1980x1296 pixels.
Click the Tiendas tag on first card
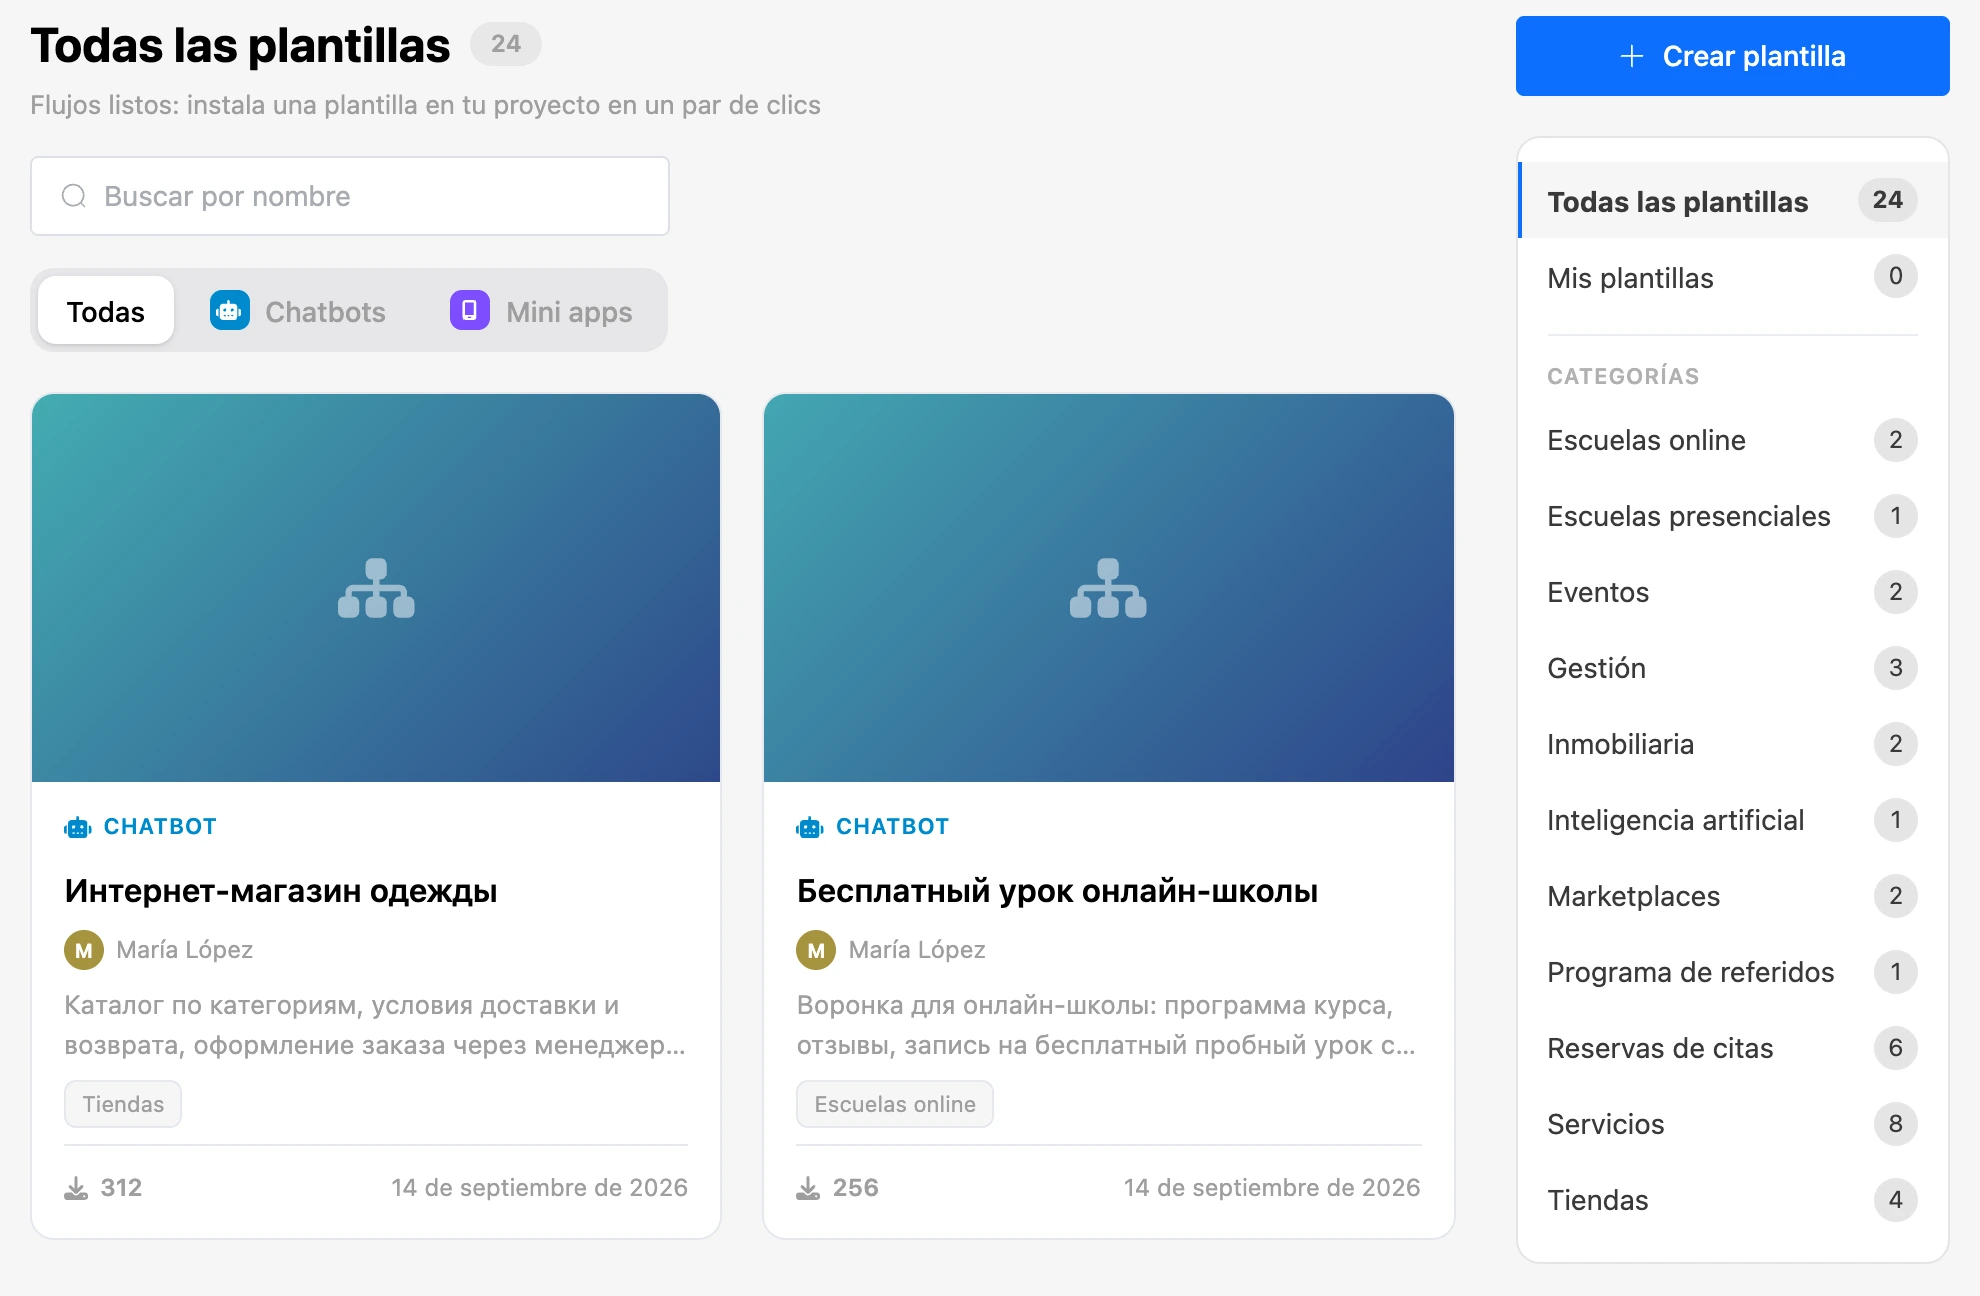click(x=123, y=1104)
